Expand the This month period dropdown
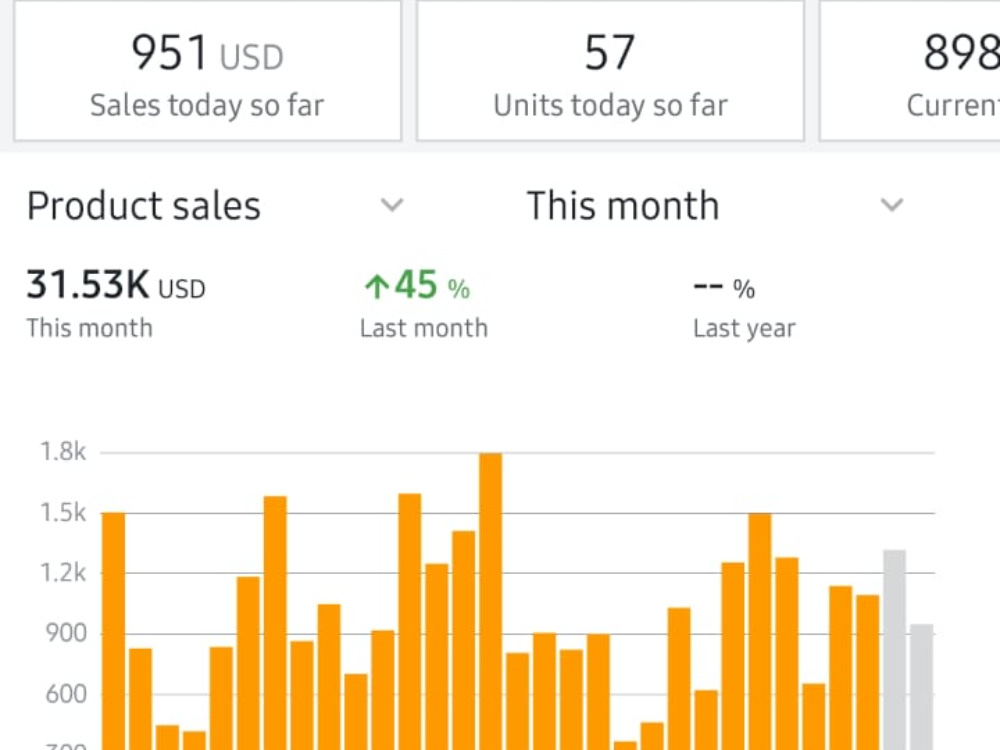1000x750 pixels. click(891, 205)
